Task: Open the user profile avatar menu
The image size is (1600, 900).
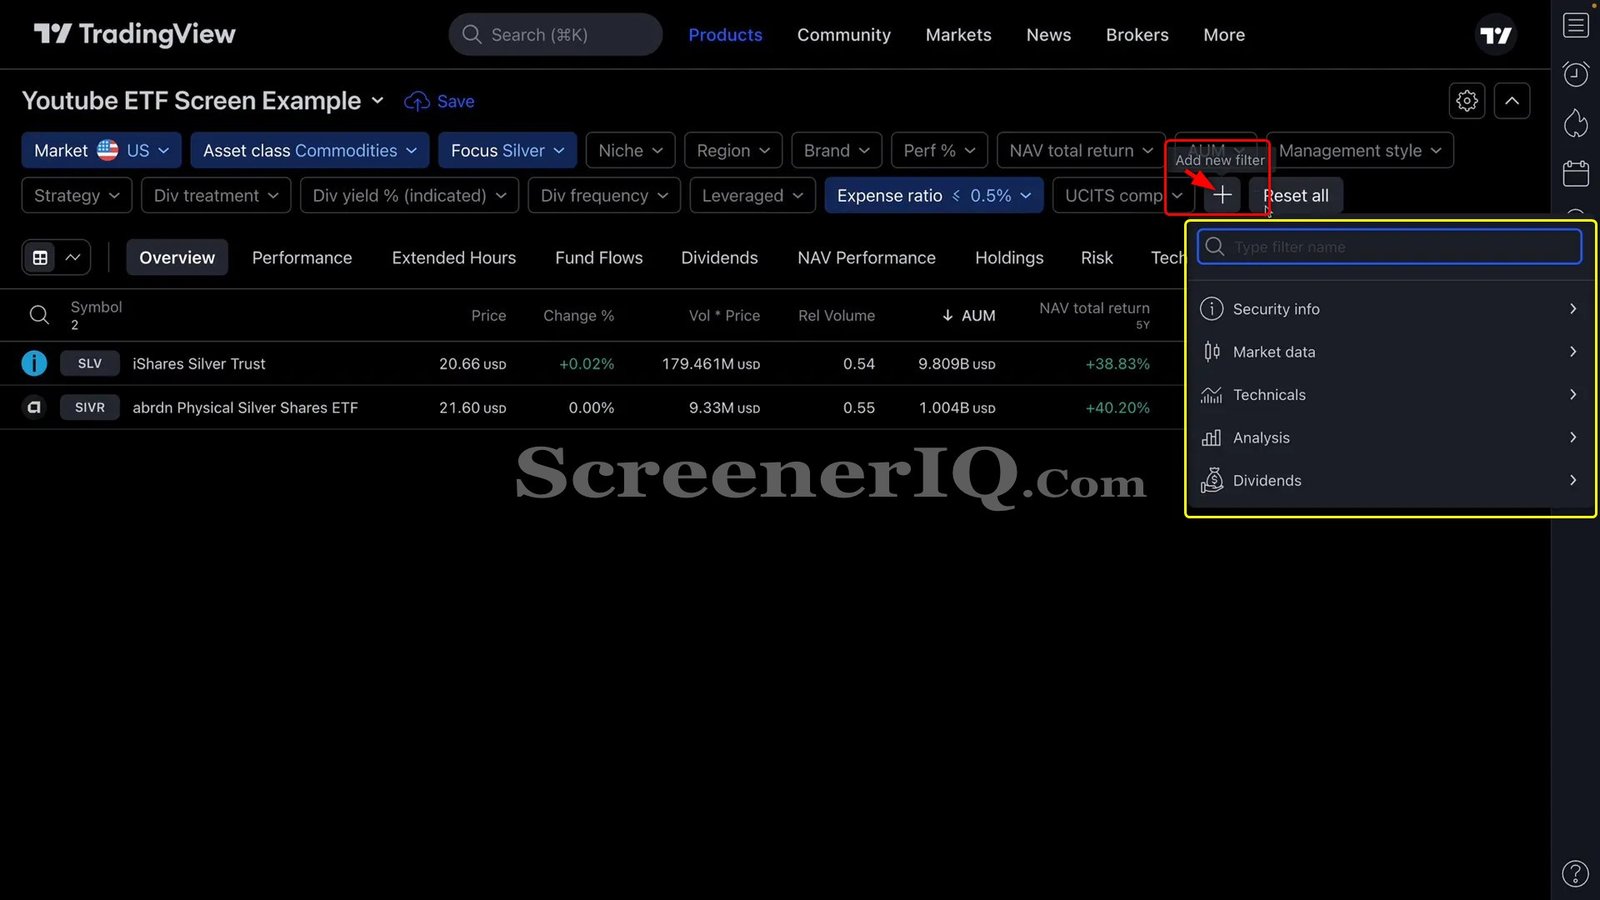Action: click(x=1496, y=35)
